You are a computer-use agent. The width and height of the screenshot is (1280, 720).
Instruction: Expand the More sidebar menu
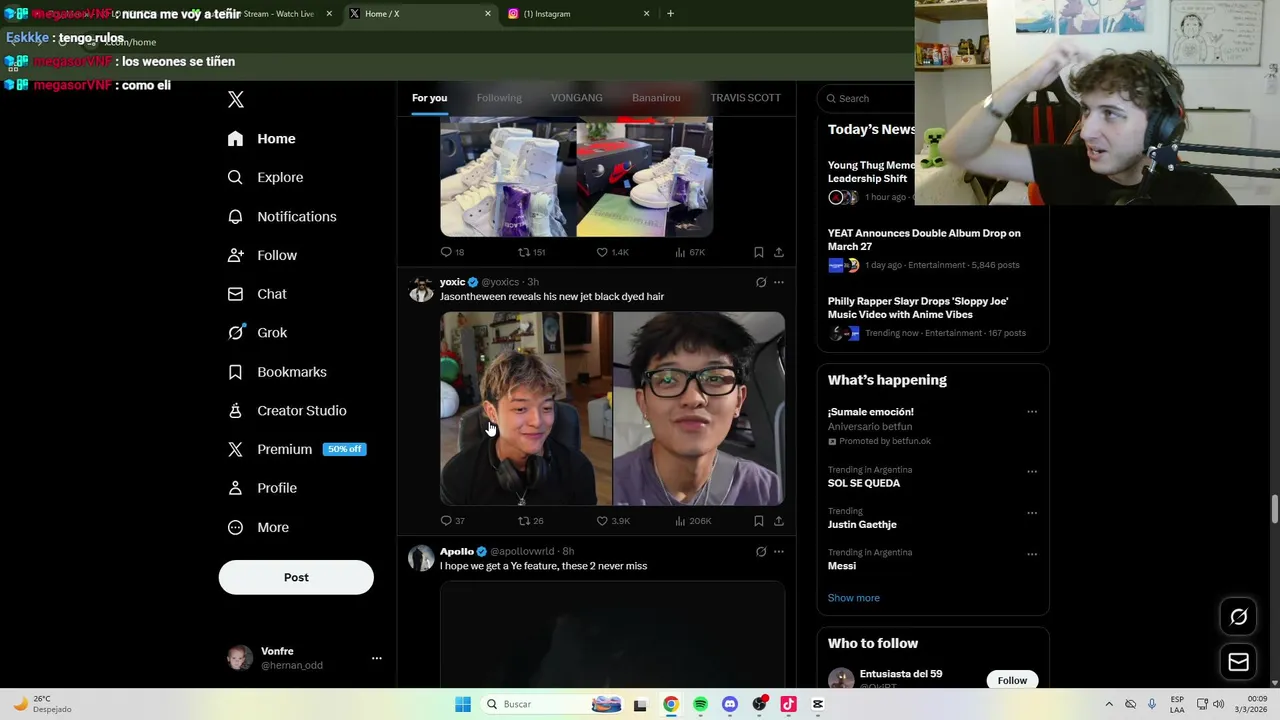tap(259, 527)
